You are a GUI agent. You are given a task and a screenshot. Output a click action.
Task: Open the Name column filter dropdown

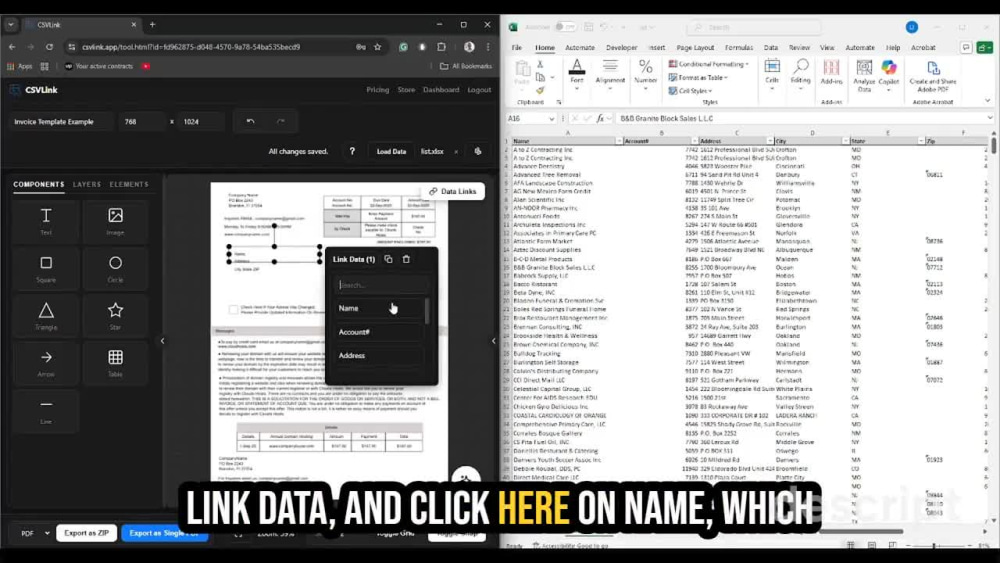[619, 141]
